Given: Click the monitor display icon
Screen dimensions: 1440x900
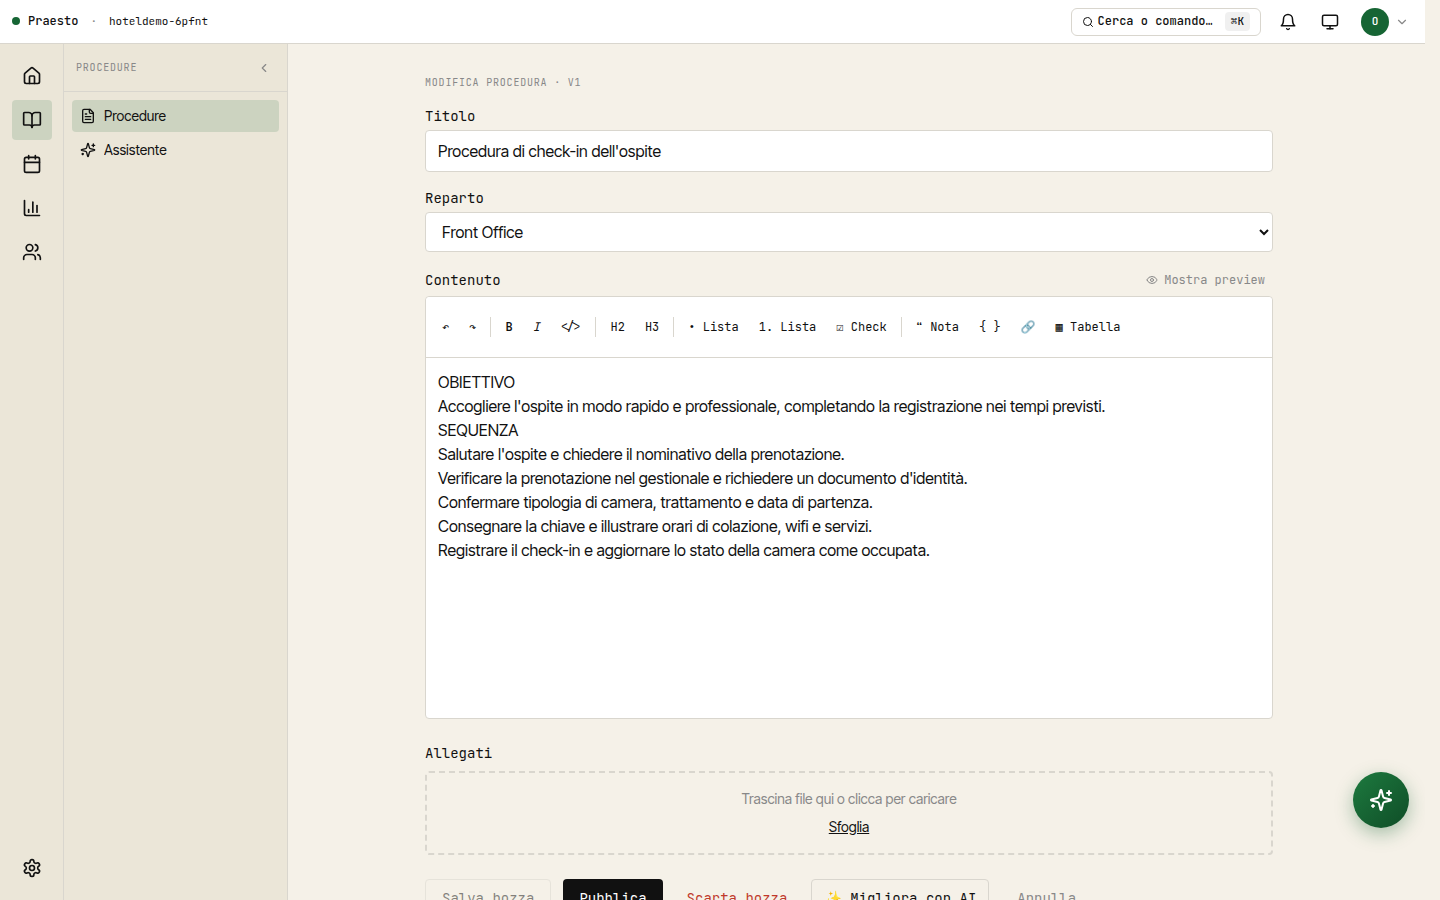Looking at the screenshot, I should [x=1330, y=21].
